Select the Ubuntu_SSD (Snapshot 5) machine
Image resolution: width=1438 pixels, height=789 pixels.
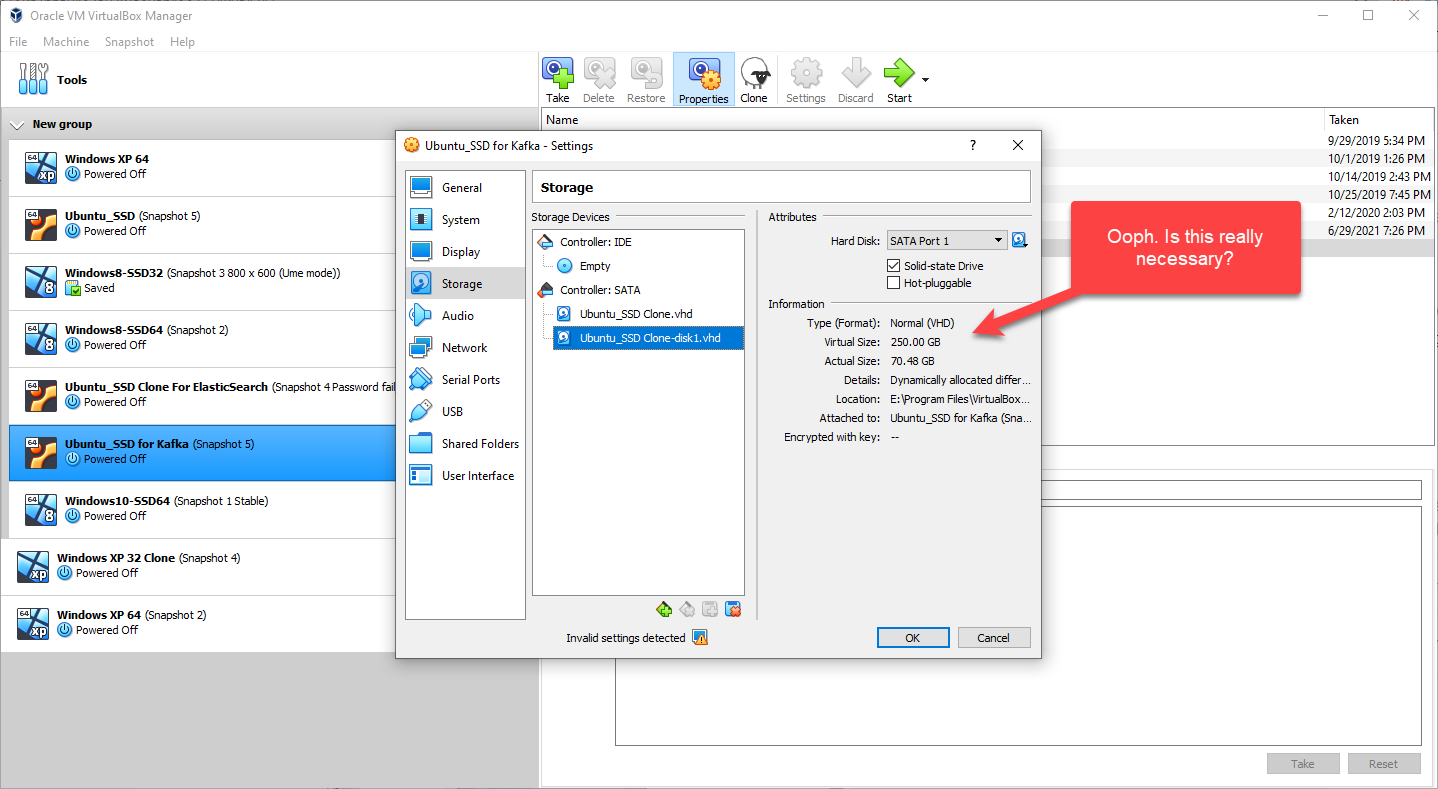[204, 225]
